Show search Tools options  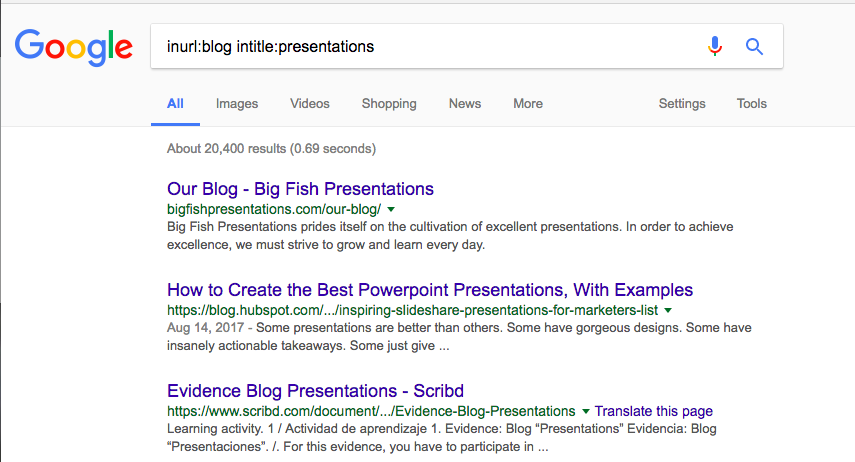751,104
